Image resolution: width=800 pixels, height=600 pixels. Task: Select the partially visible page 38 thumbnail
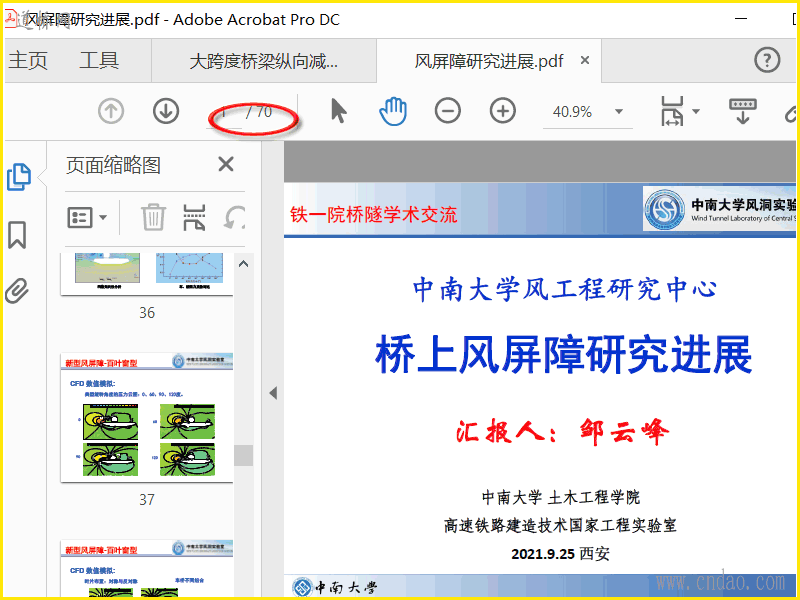pyautogui.click(x=147, y=568)
